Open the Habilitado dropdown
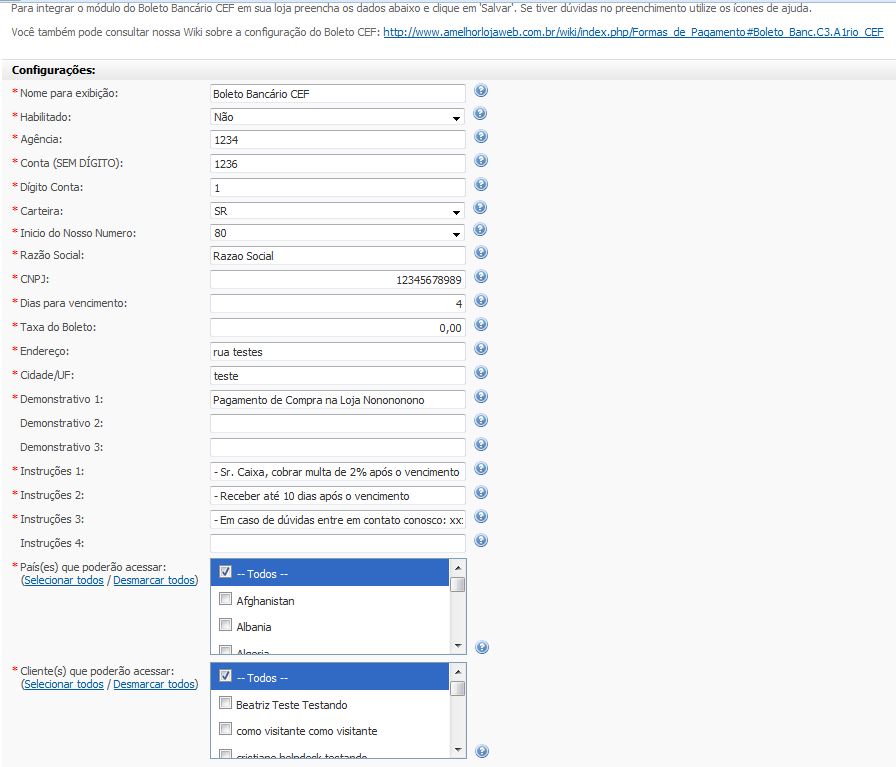Viewport: 896px width, 767px height. point(337,117)
